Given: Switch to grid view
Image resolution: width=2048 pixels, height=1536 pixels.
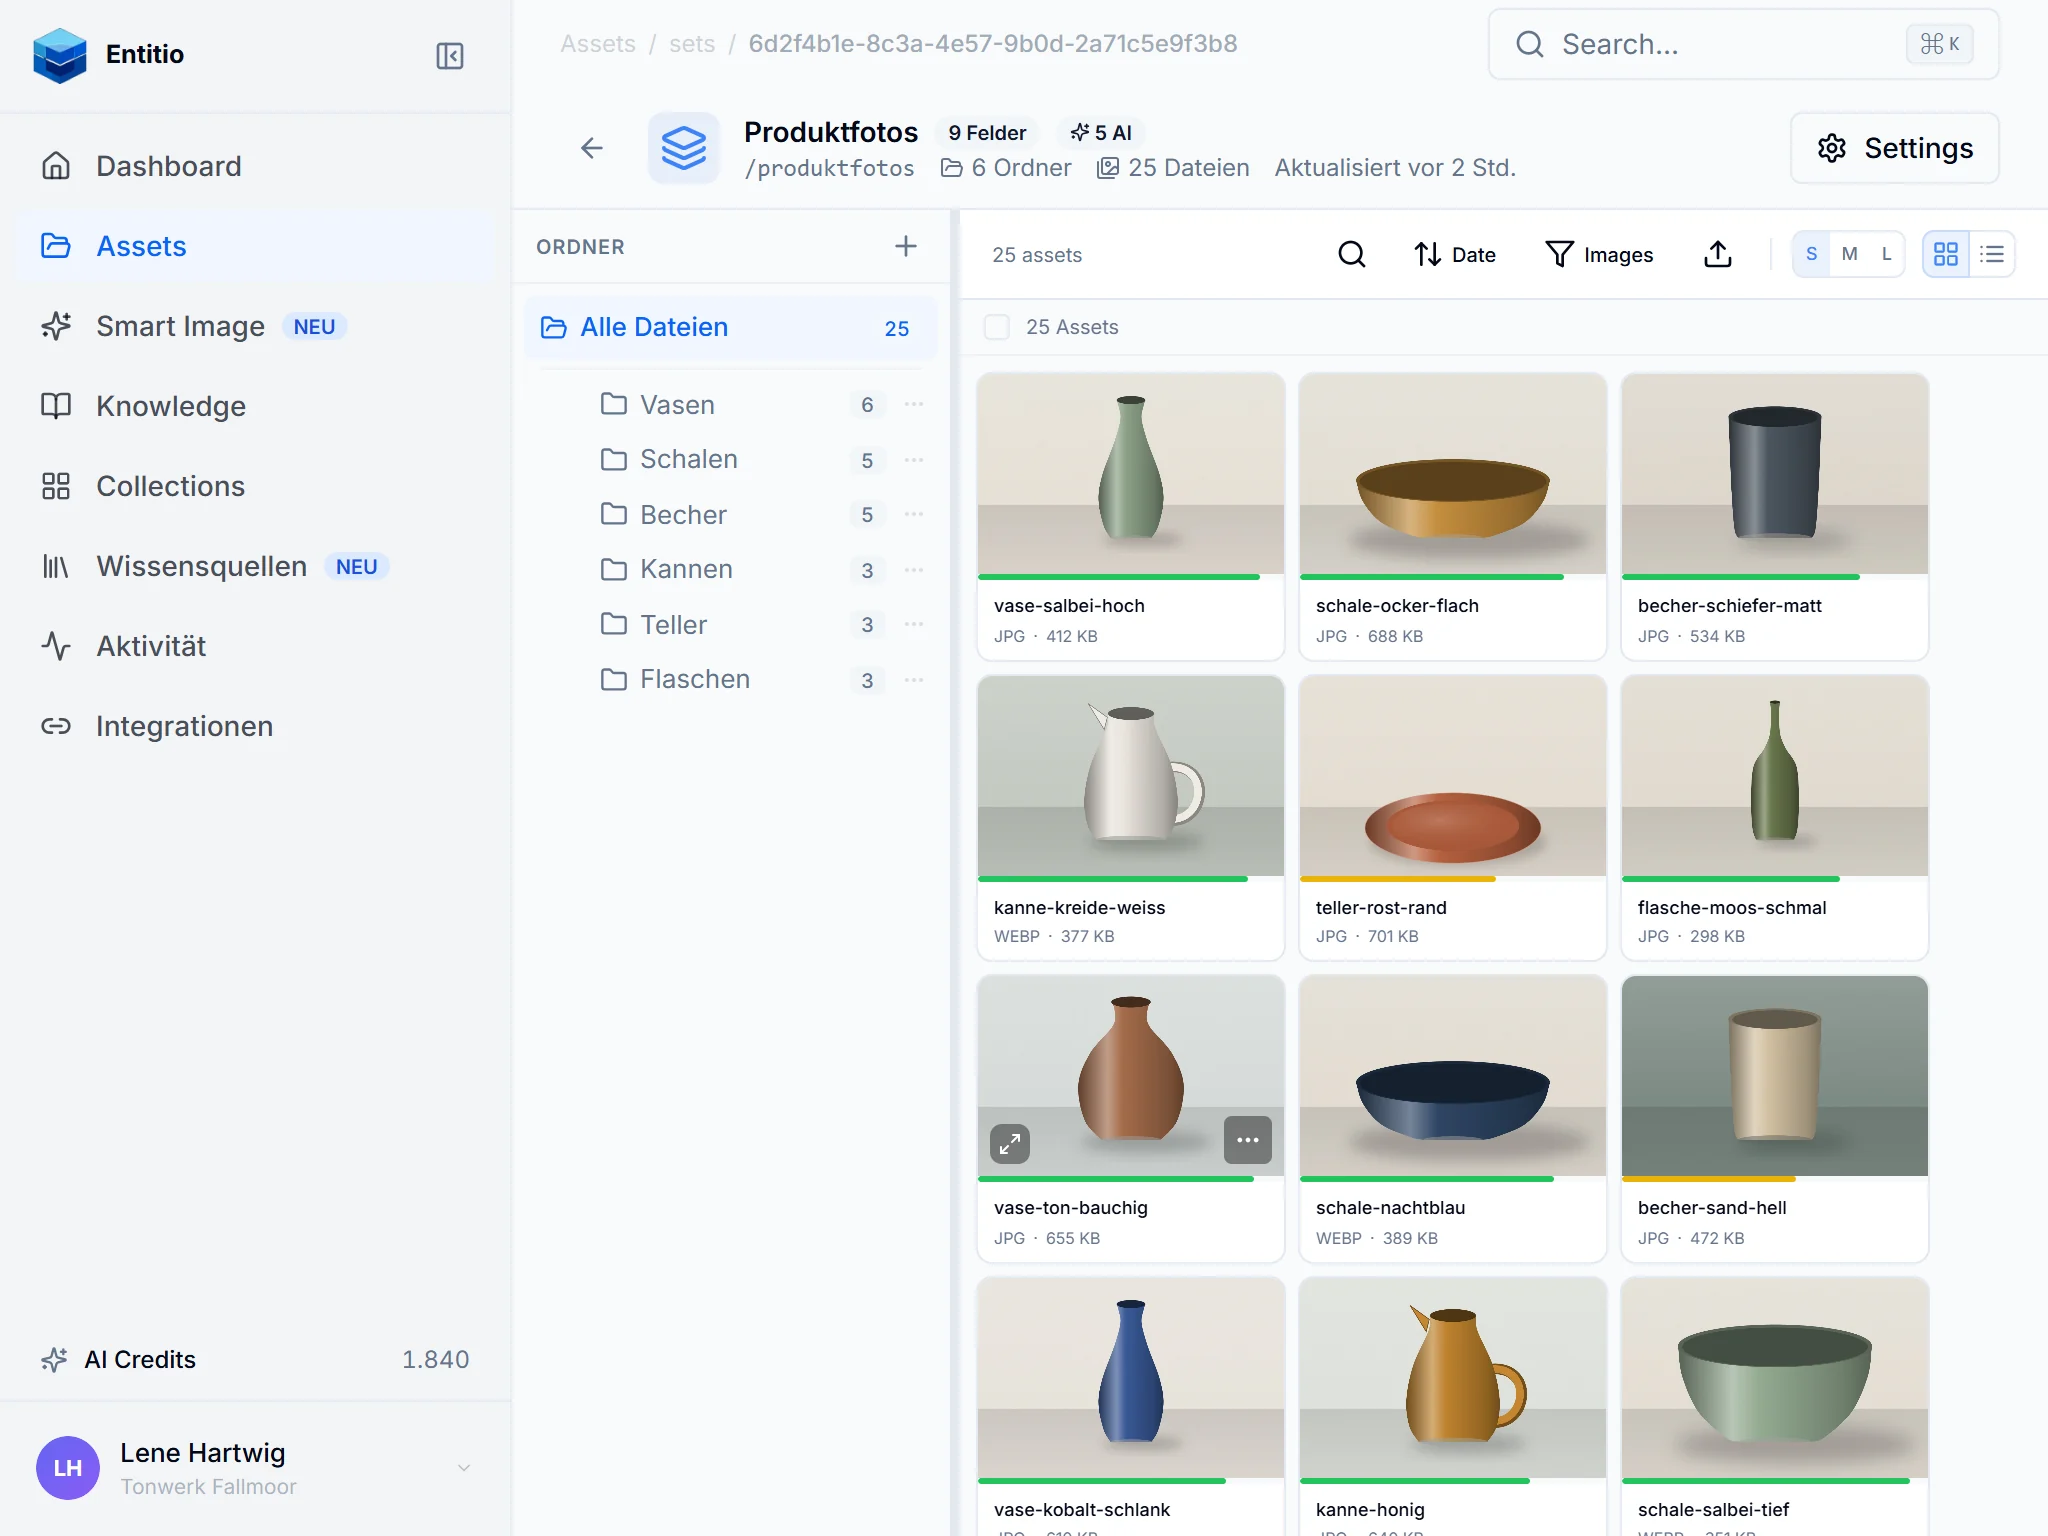Looking at the screenshot, I should pyautogui.click(x=1946, y=254).
